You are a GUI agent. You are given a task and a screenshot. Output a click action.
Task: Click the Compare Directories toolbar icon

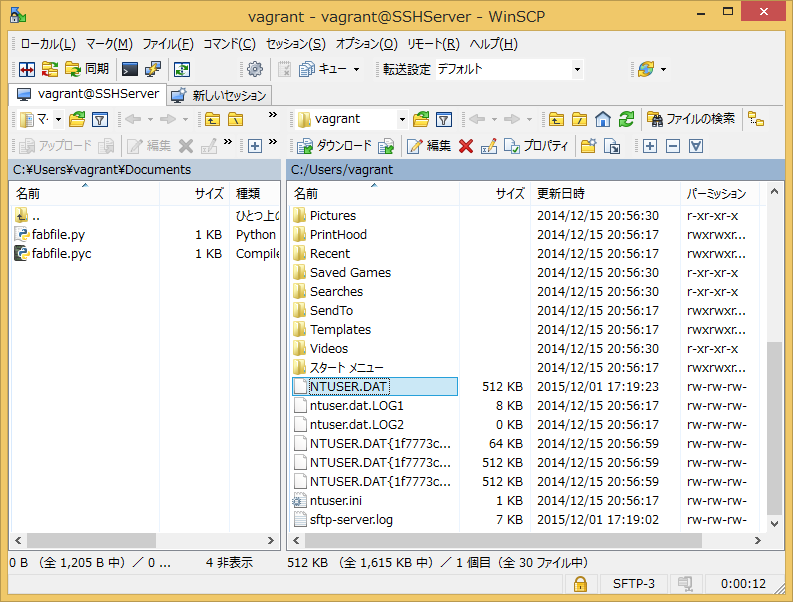(27, 69)
